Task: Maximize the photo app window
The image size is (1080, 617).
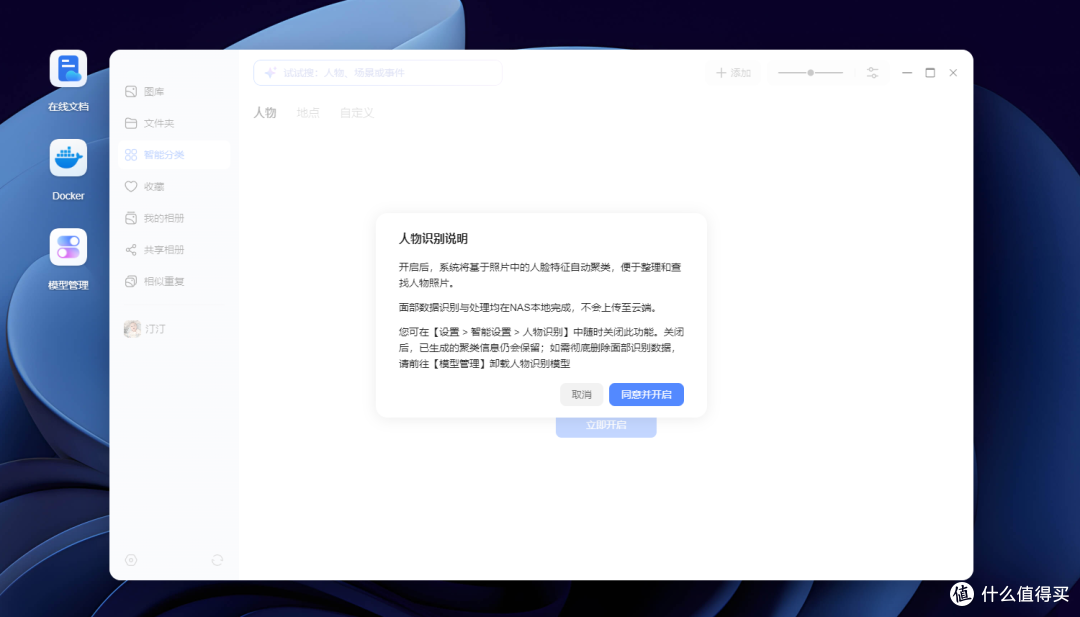Action: pos(930,73)
